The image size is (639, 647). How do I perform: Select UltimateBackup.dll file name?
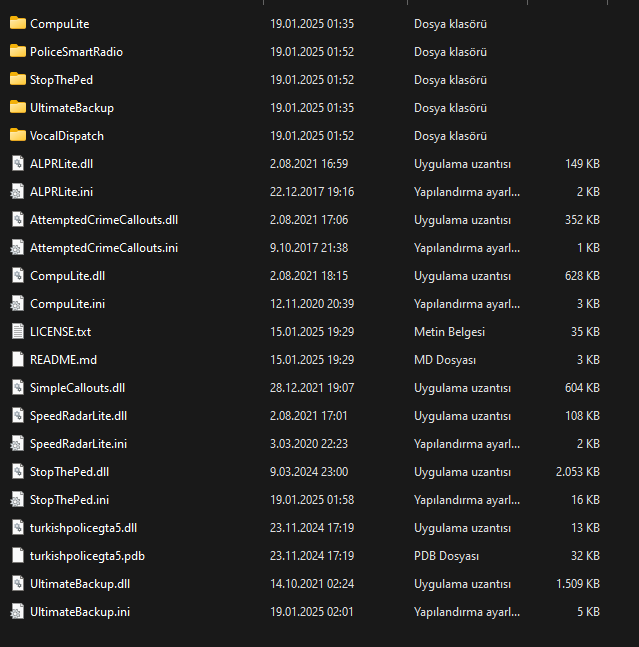point(80,585)
